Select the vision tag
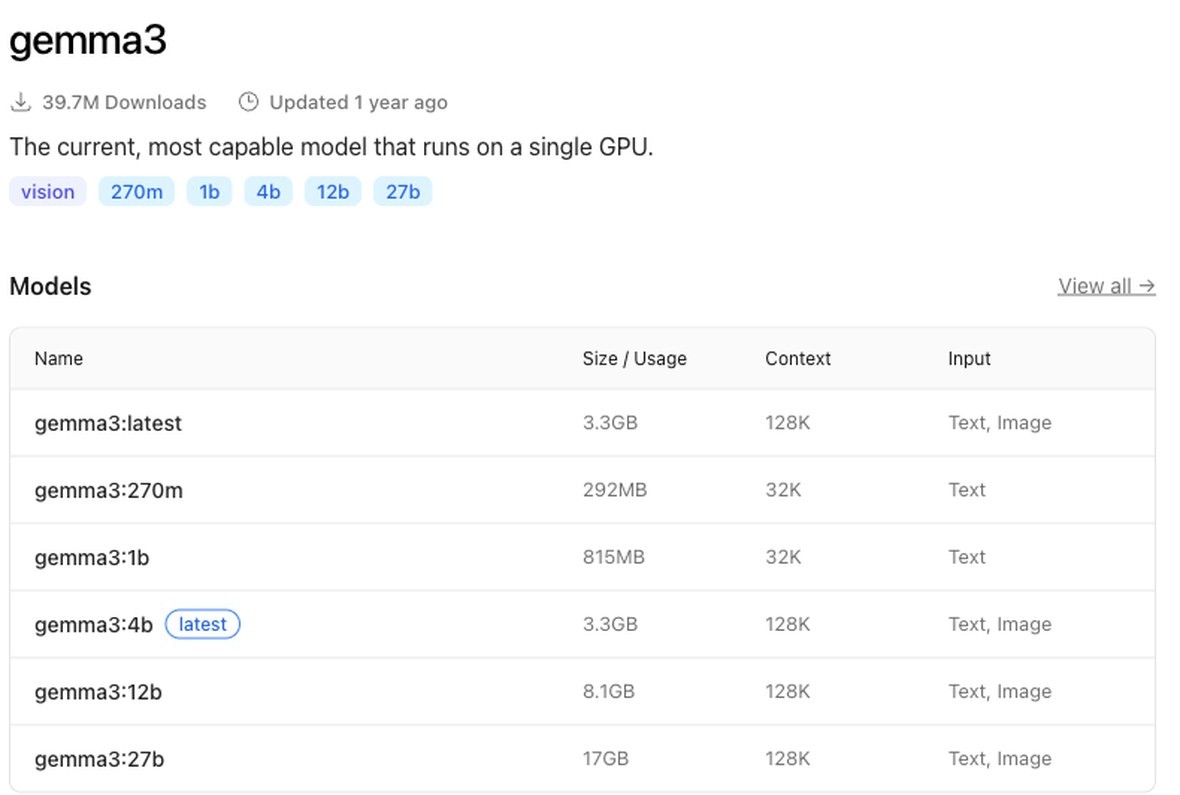The height and width of the screenshot is (795, 1180). click(47, 191)
